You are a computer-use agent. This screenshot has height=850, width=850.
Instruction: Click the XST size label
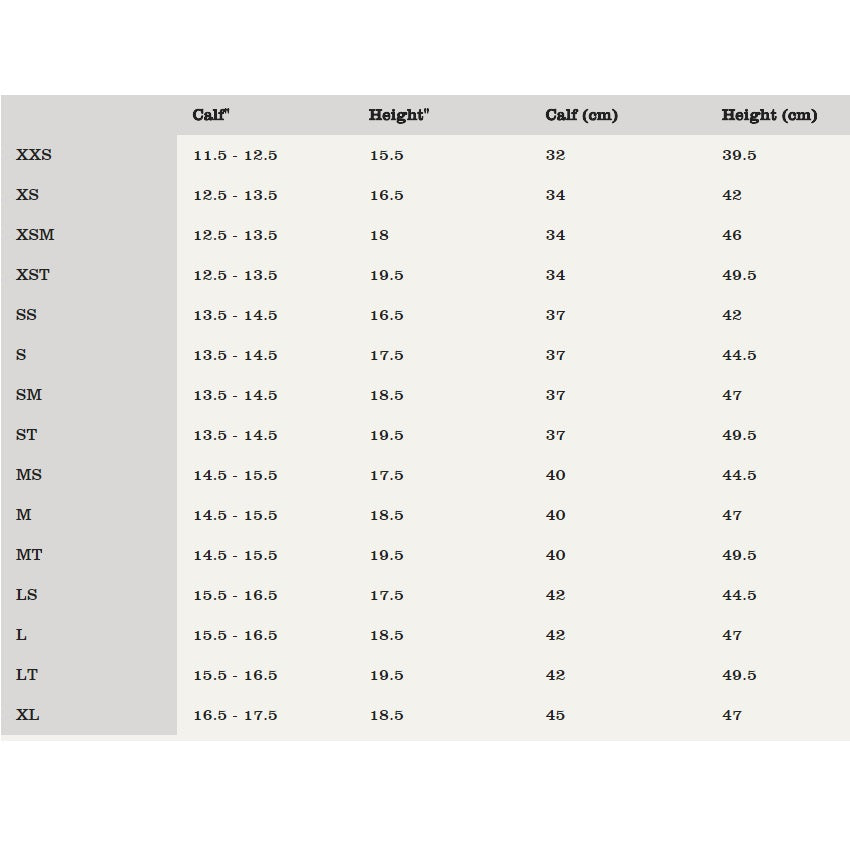pos(33,275)
